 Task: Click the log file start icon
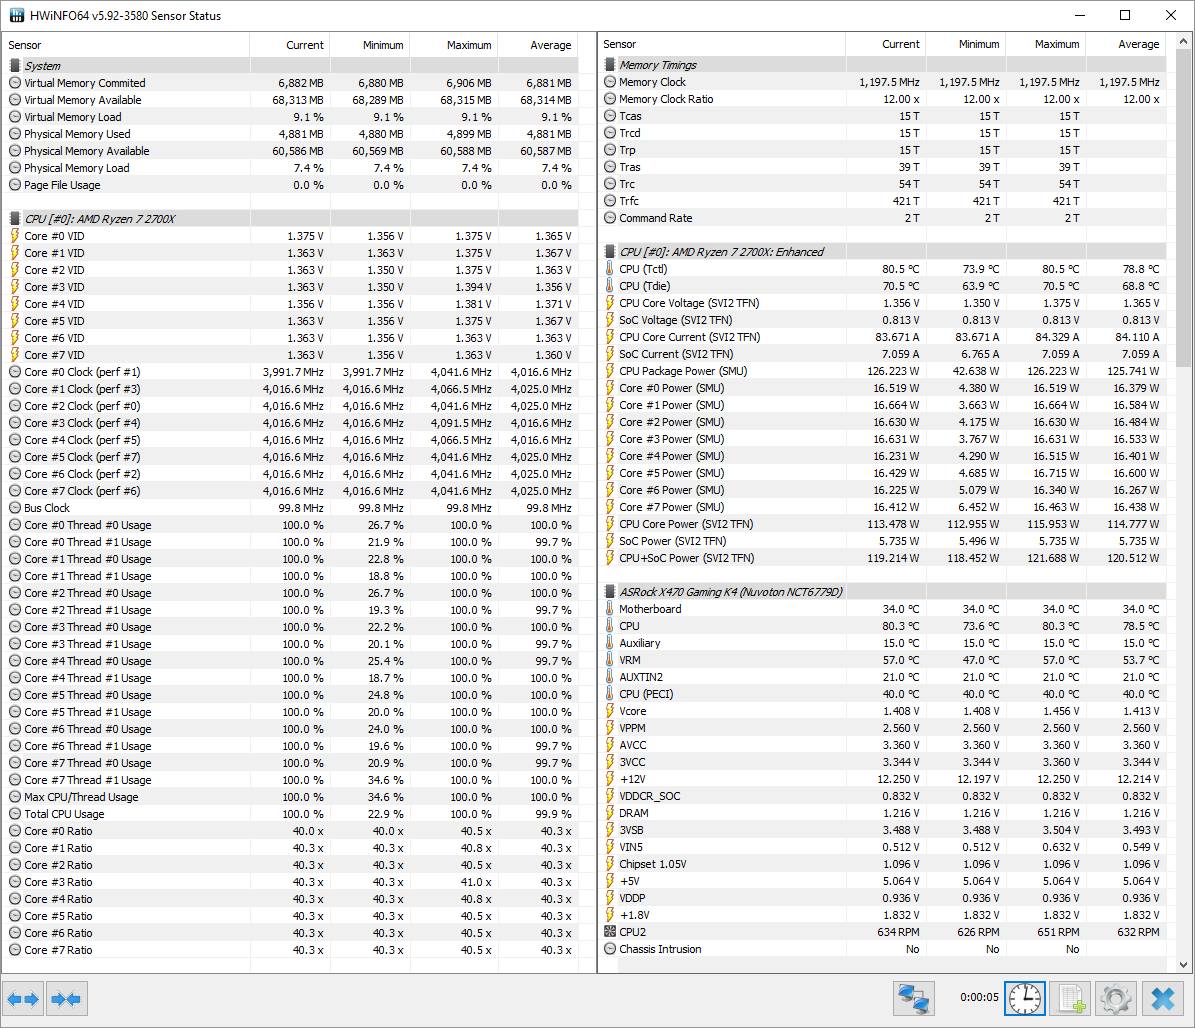1071,998
